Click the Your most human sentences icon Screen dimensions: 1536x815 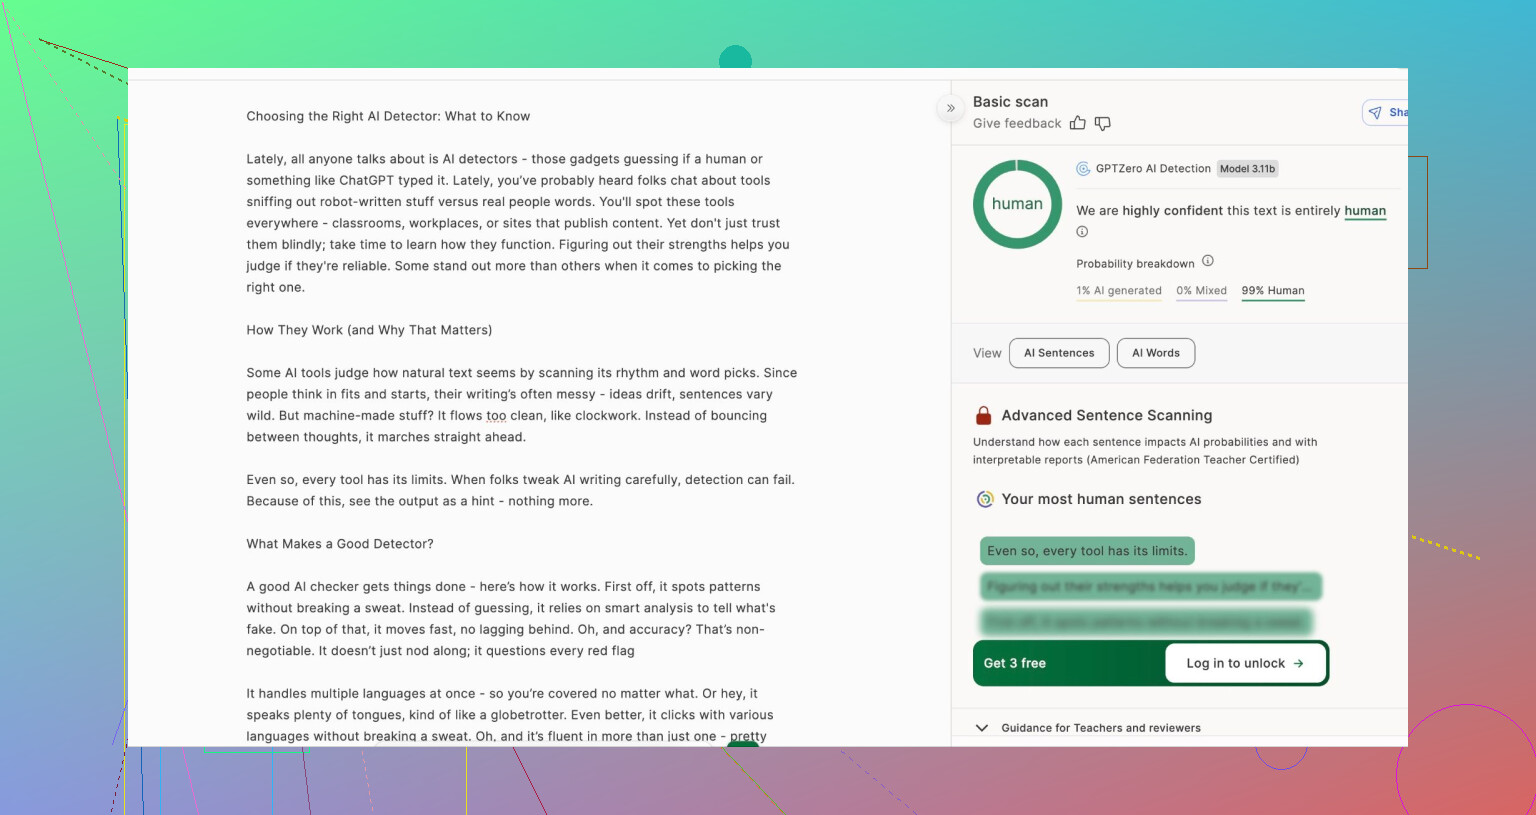985,499
